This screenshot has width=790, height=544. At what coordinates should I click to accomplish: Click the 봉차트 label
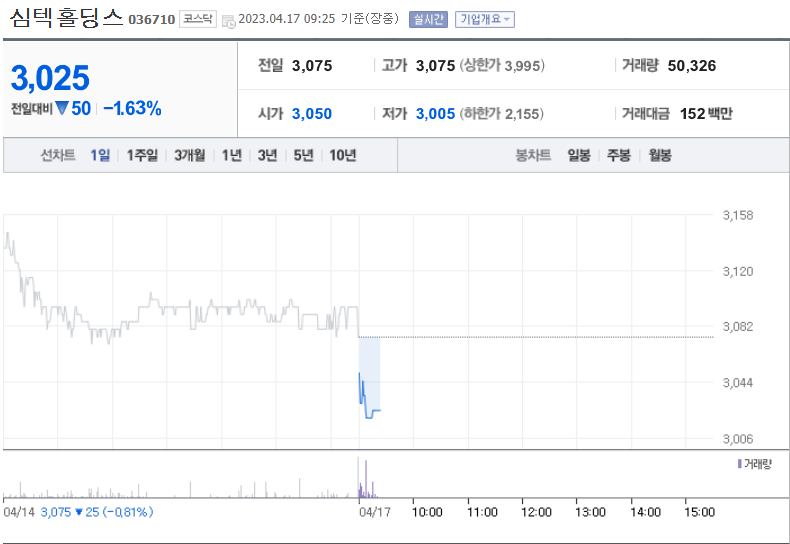(533, 155)
